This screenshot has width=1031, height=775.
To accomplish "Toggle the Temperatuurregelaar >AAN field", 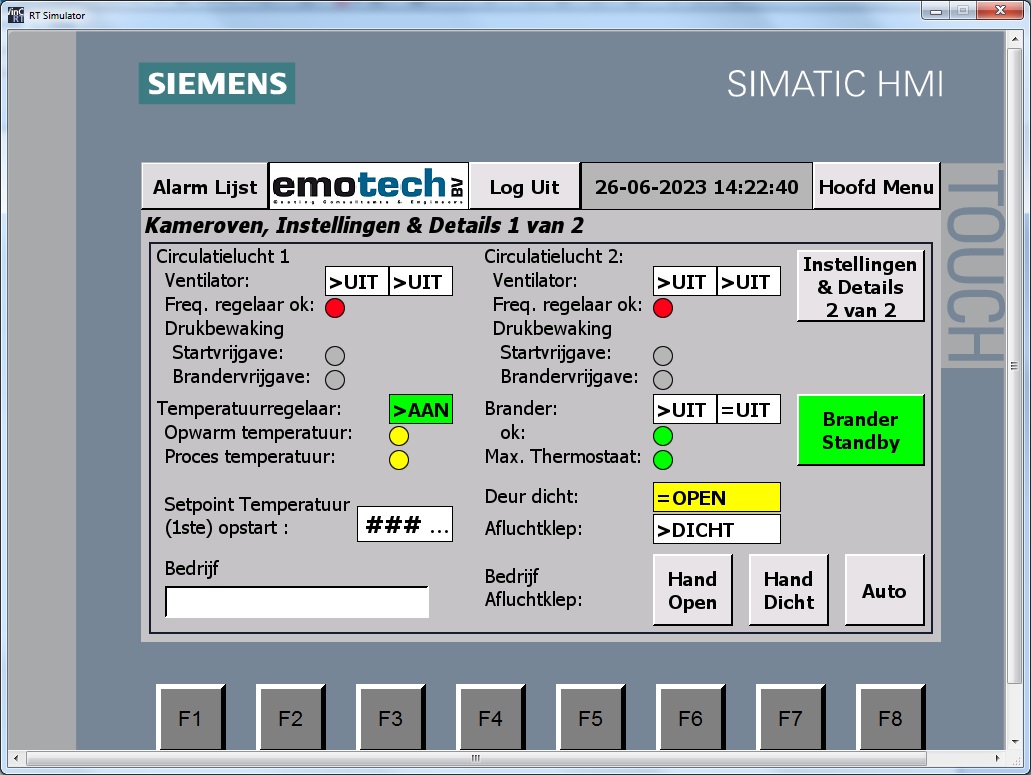I will point(420,409).
